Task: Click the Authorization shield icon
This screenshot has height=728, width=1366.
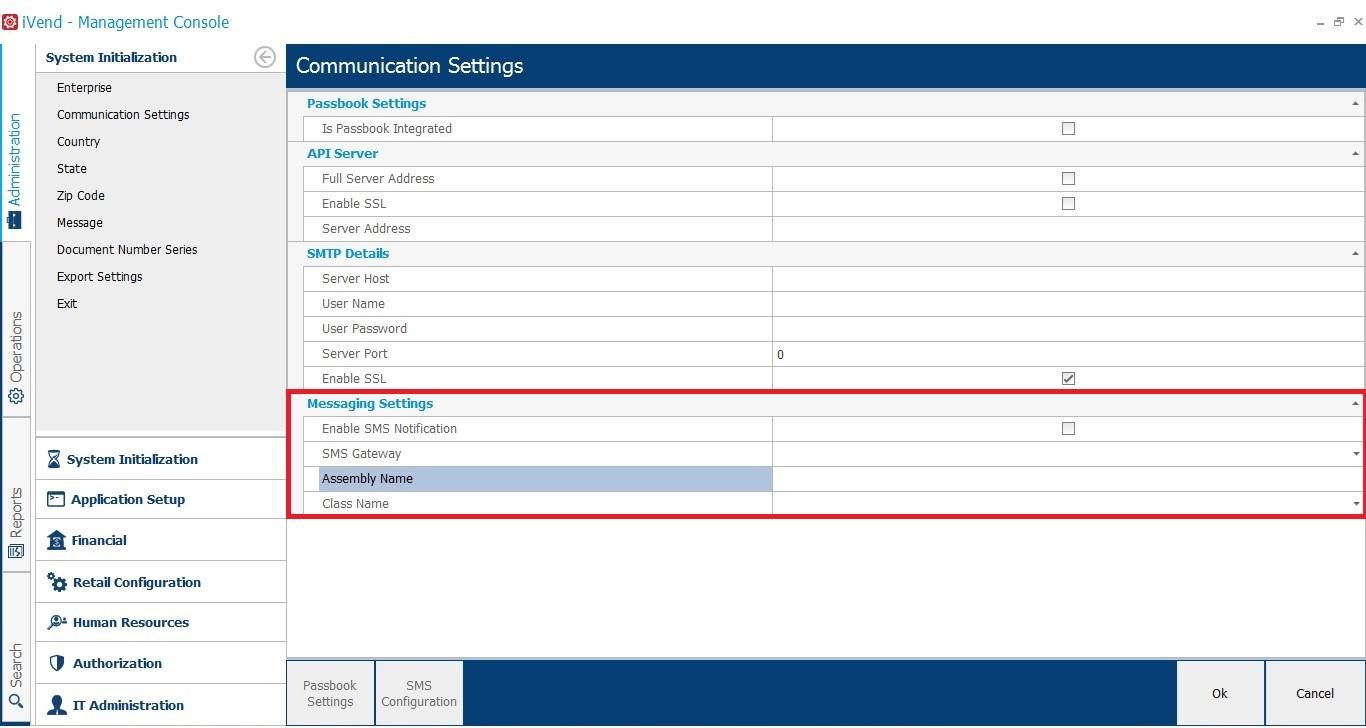Action: [x=56, y=663]
